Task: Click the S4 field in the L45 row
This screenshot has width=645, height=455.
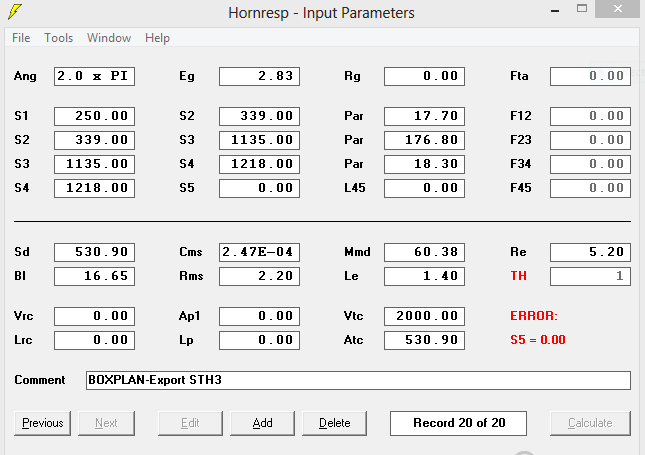Action: tap(94, 188)
